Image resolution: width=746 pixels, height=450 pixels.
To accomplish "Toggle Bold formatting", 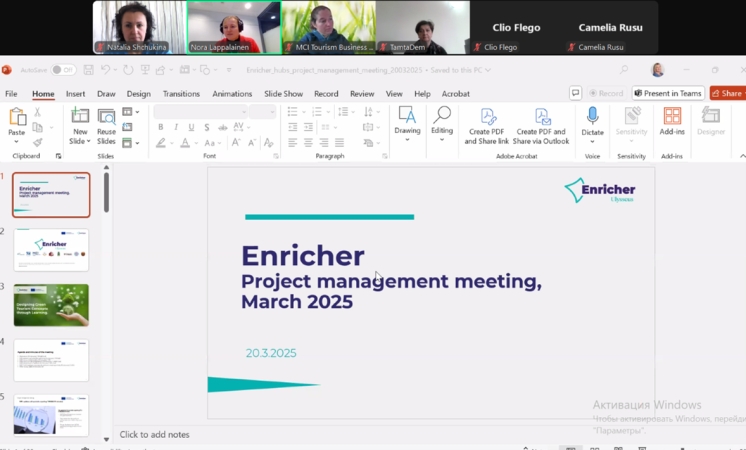I will tap(161, 127).
